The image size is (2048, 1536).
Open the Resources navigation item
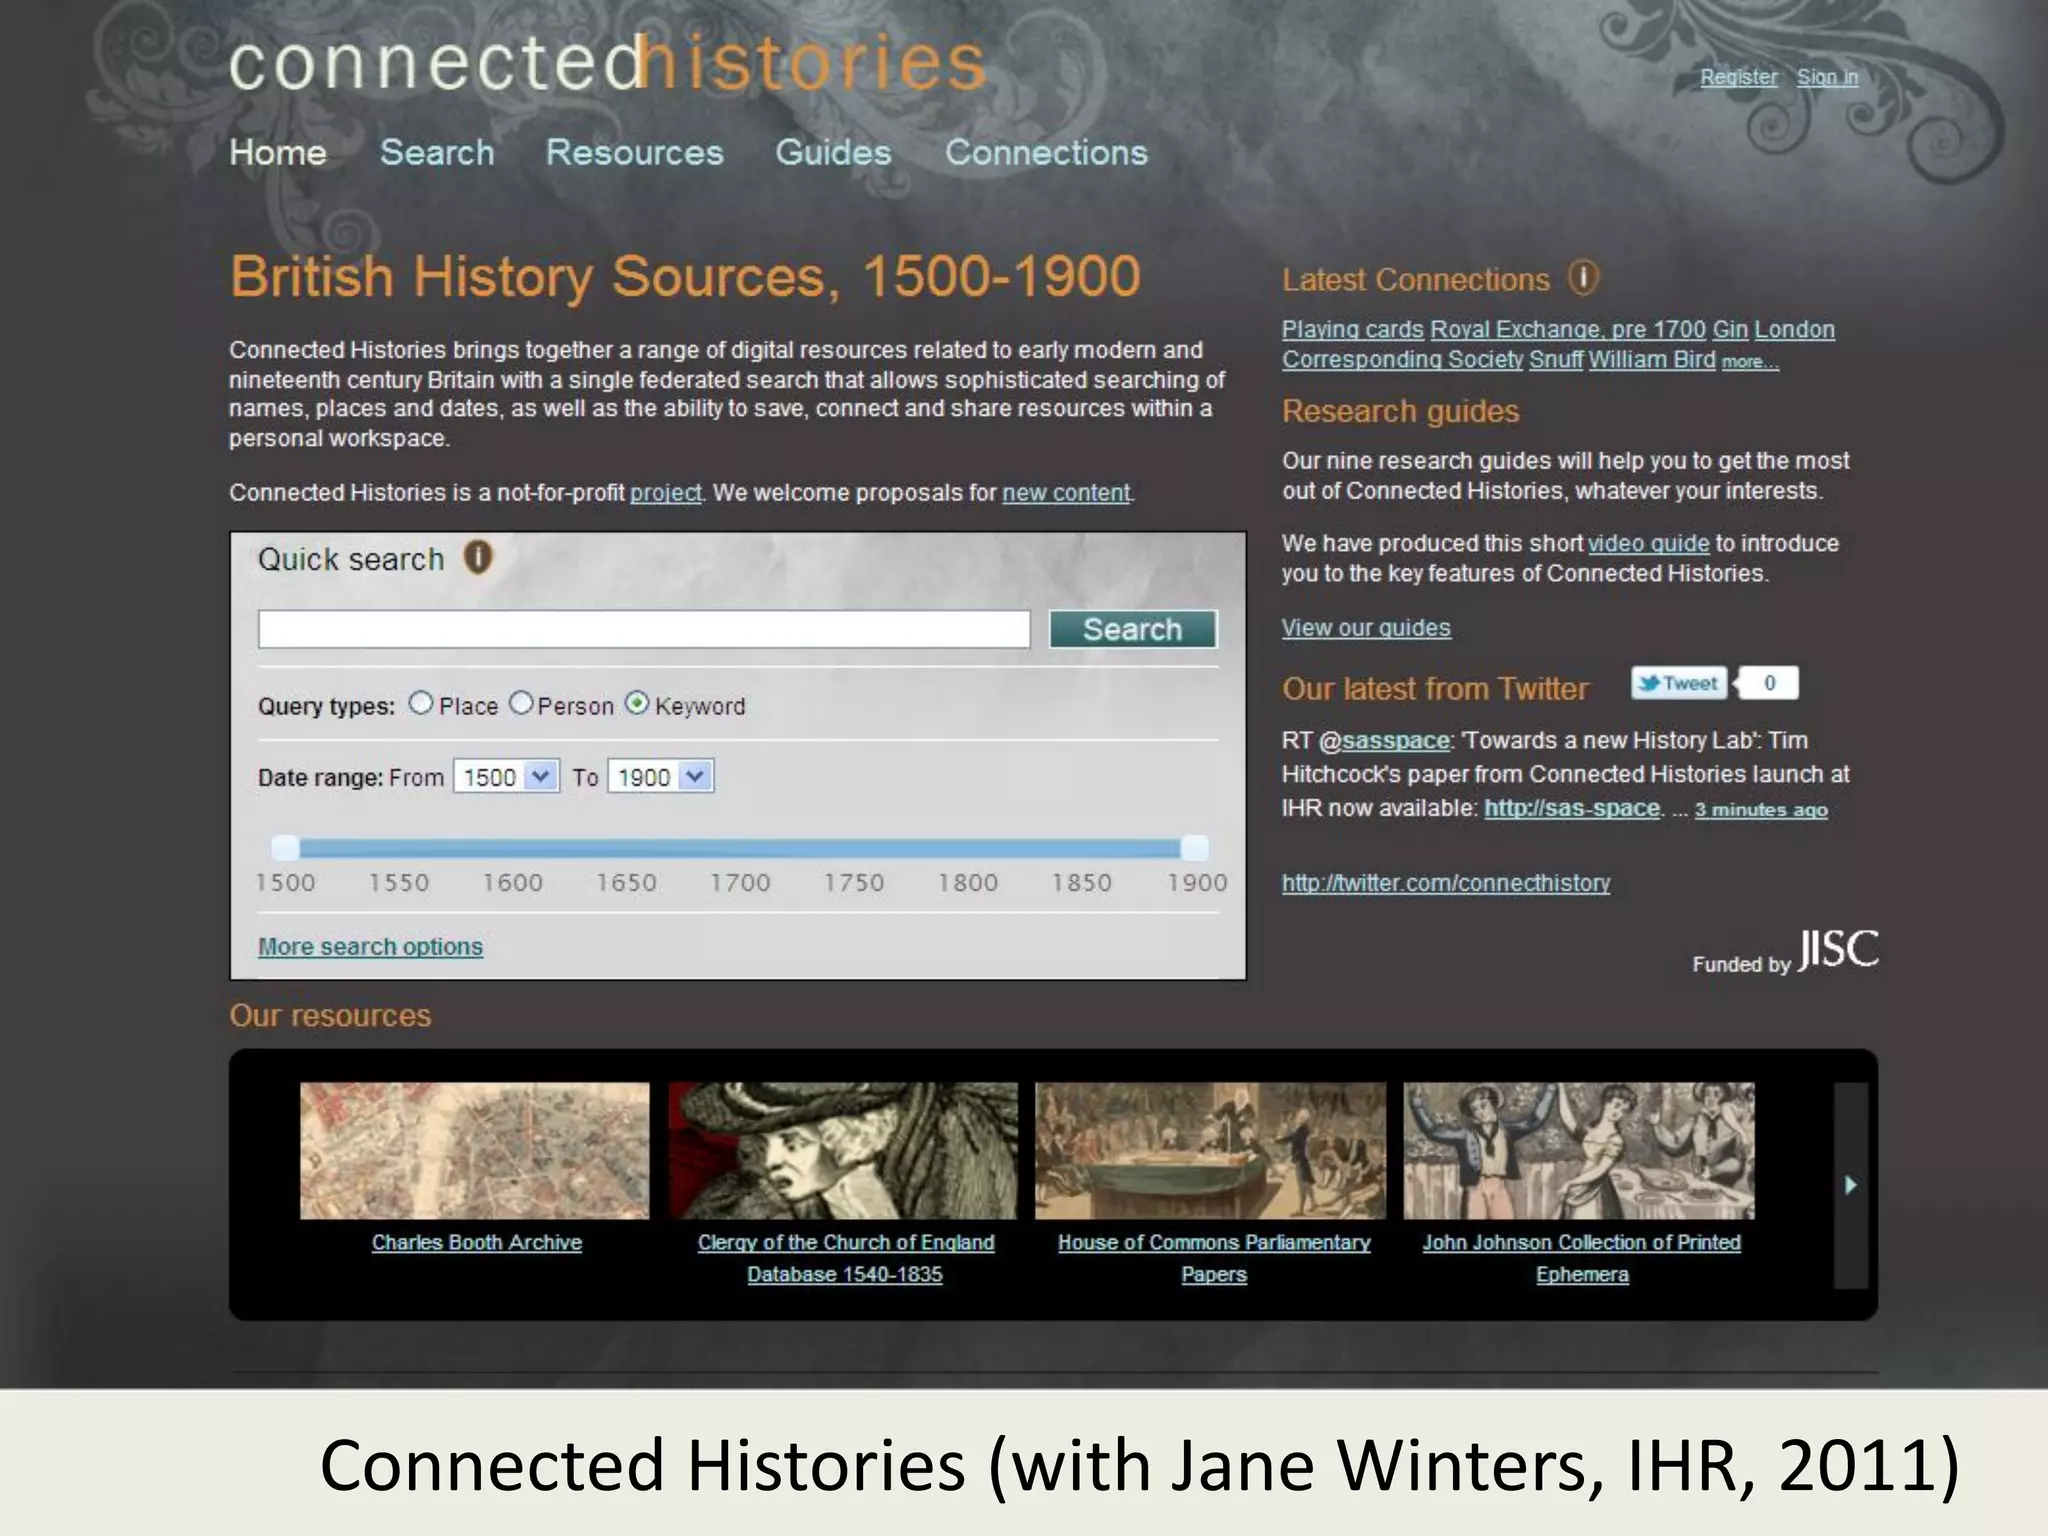point(634,152)
